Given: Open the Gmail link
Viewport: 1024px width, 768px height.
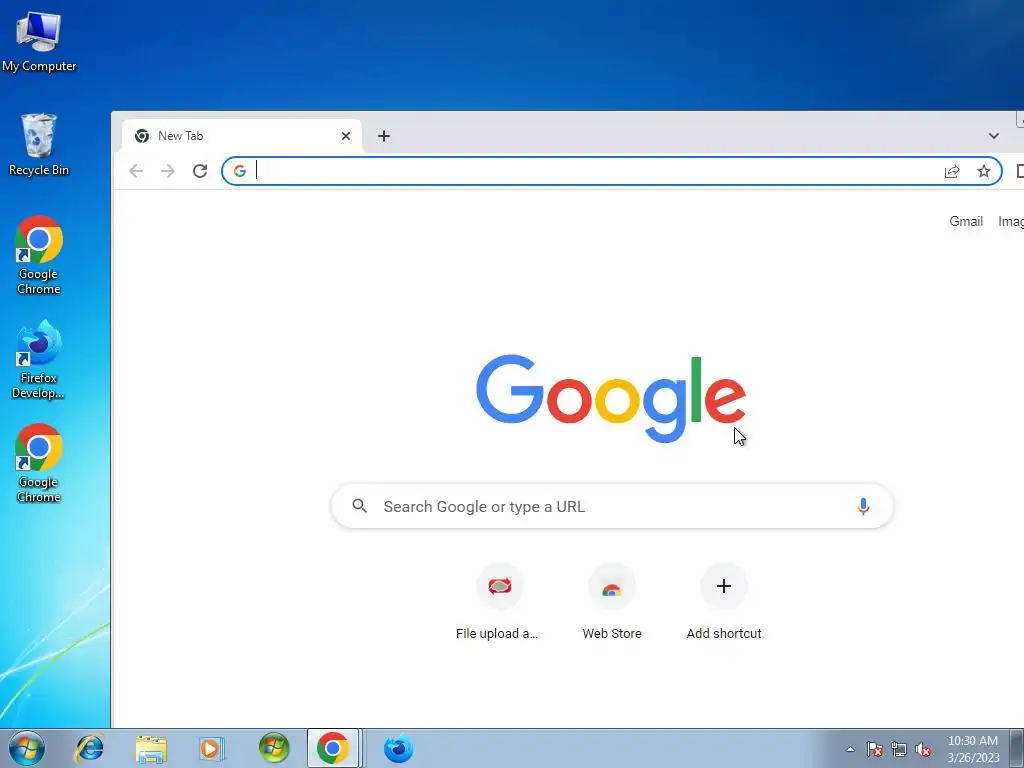Looking at the screenshot, I should point(966,221).
